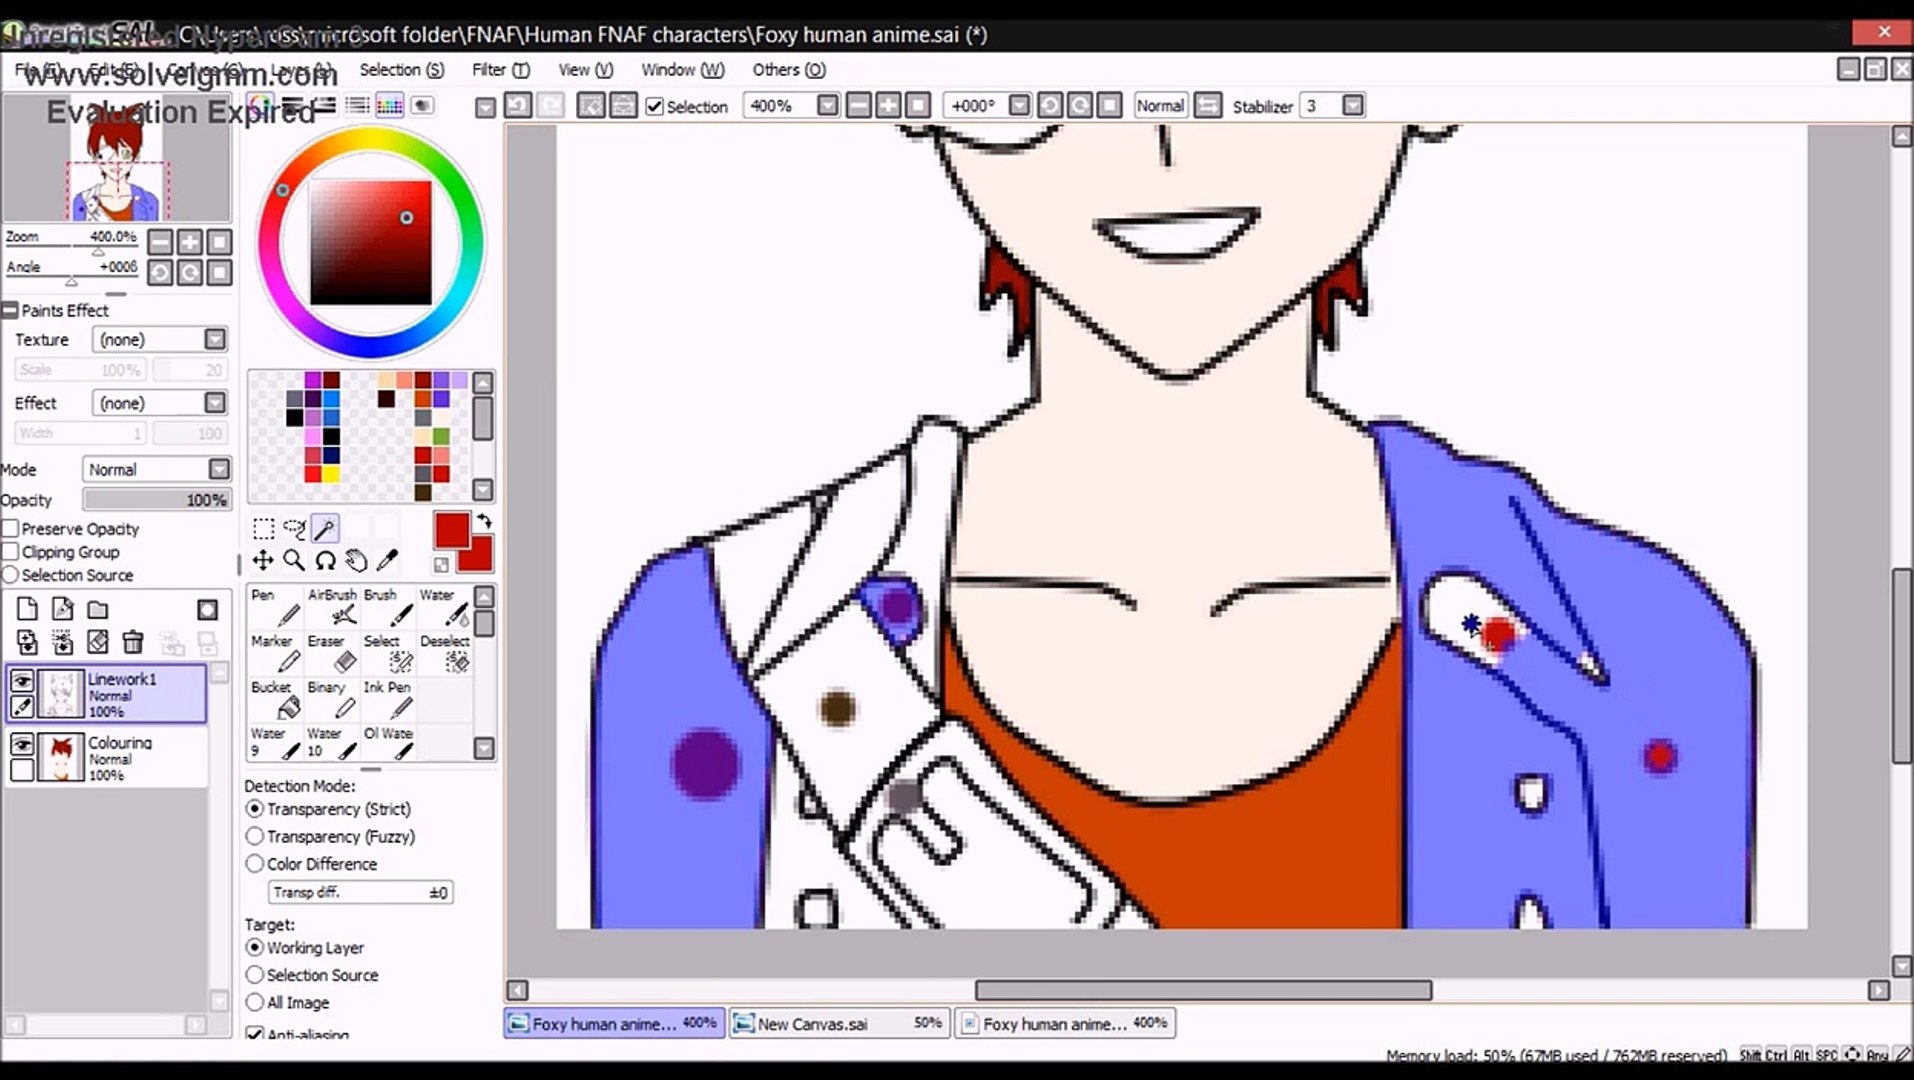Open the Others (O) menu

click(x=789, y=69)
